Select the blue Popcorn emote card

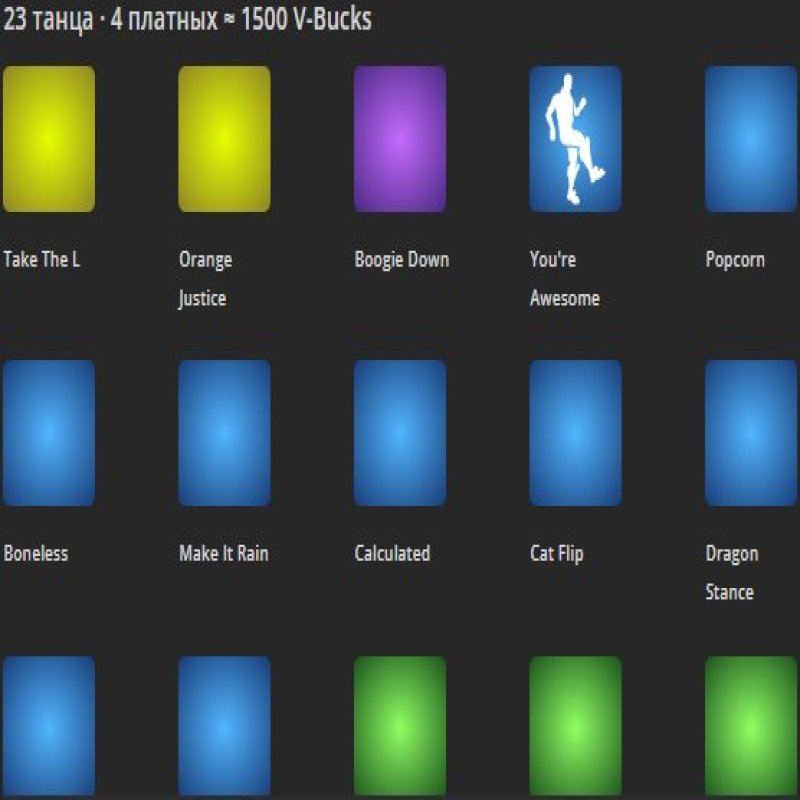(751, 139)
